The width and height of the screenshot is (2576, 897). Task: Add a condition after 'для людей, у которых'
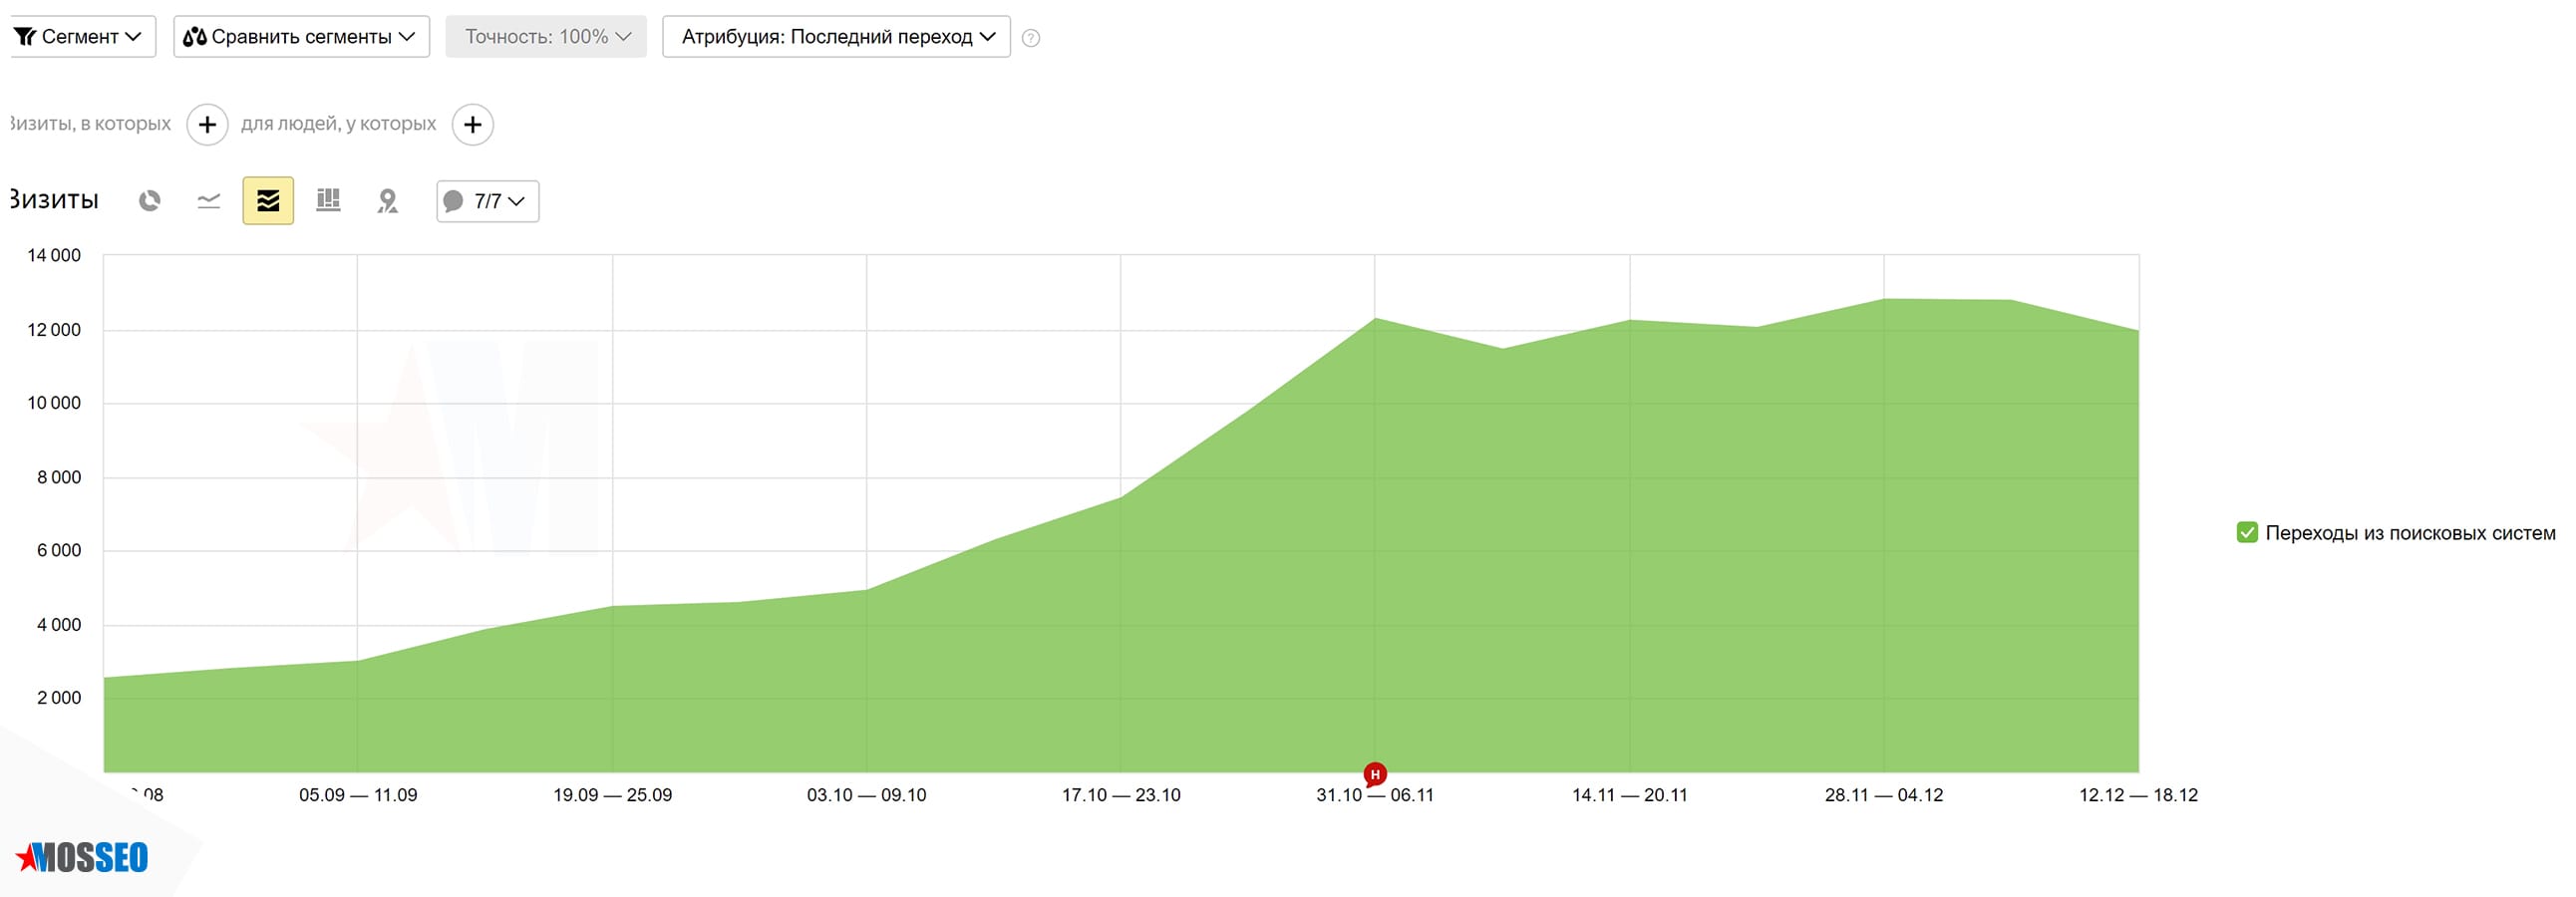click(473, 125)
